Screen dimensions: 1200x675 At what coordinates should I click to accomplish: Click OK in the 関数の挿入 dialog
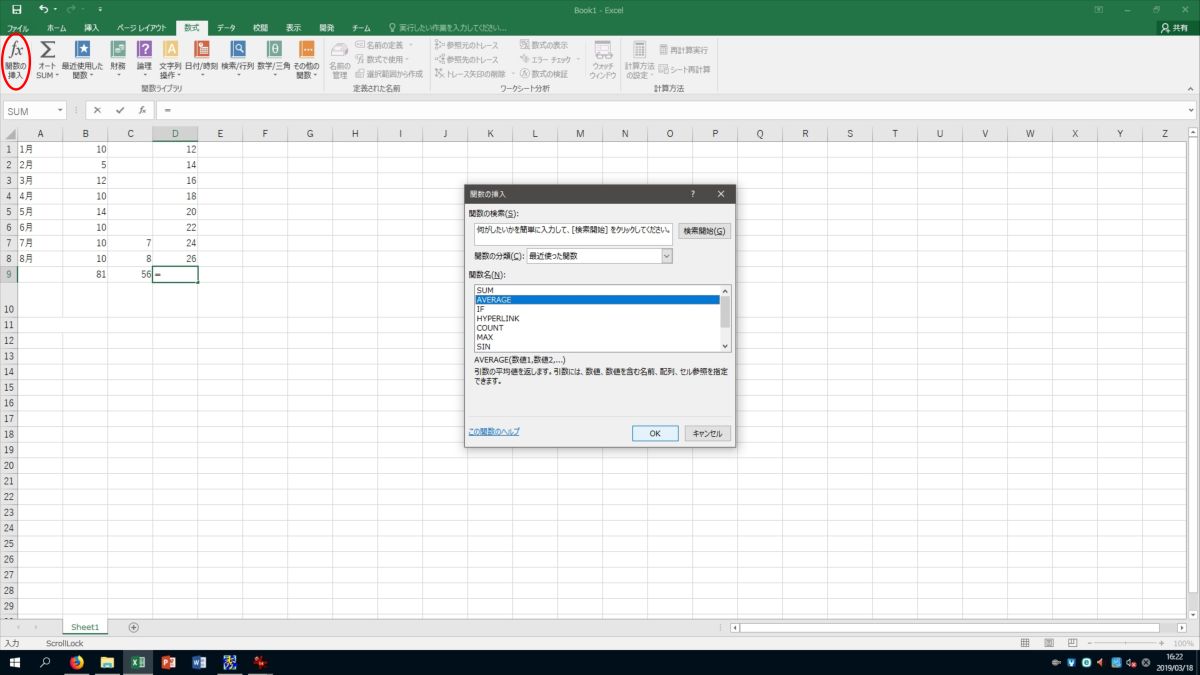click(x=655, y=433)
